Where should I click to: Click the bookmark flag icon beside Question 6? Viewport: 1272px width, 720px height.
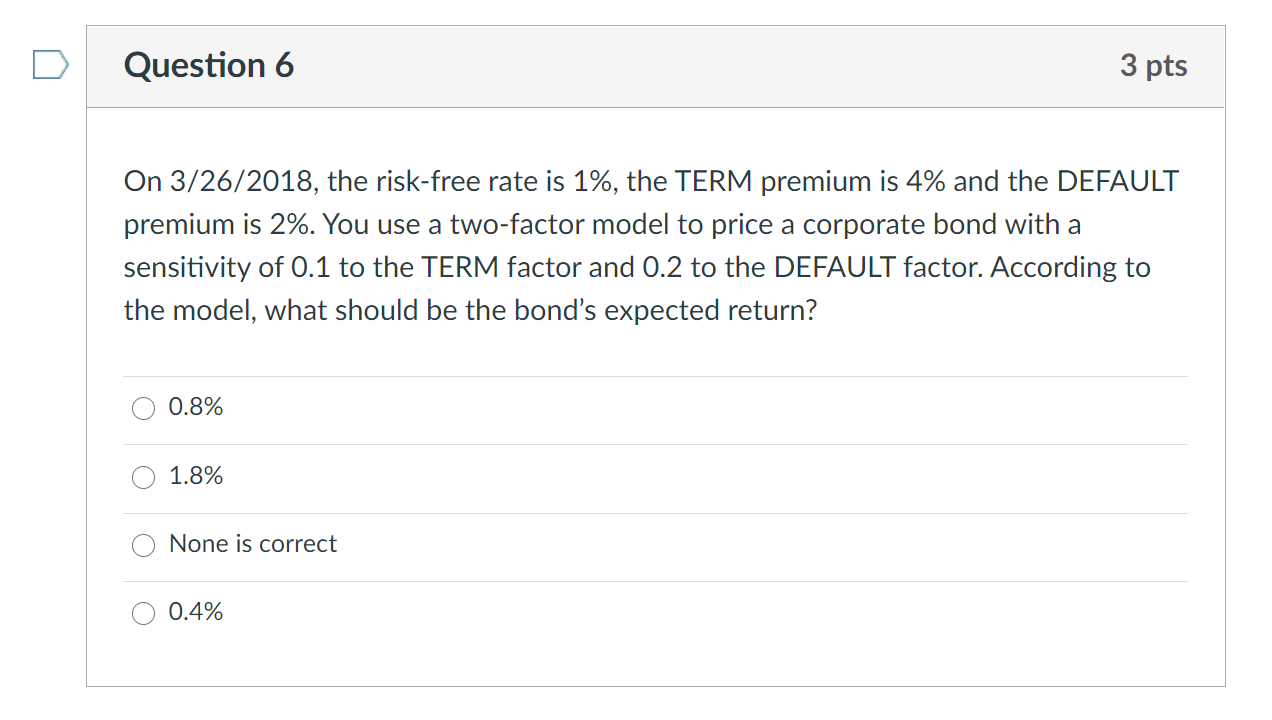pos(49,64)
